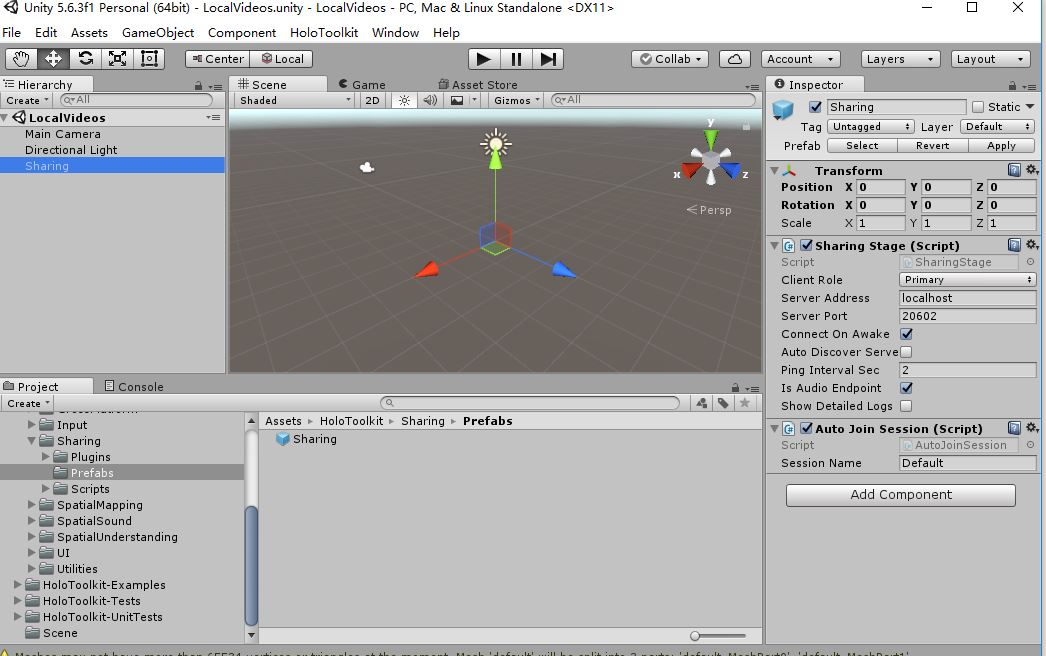Open the GameObject menu
This screenshot has width=1046, height=656.
[x=157, y=33]
